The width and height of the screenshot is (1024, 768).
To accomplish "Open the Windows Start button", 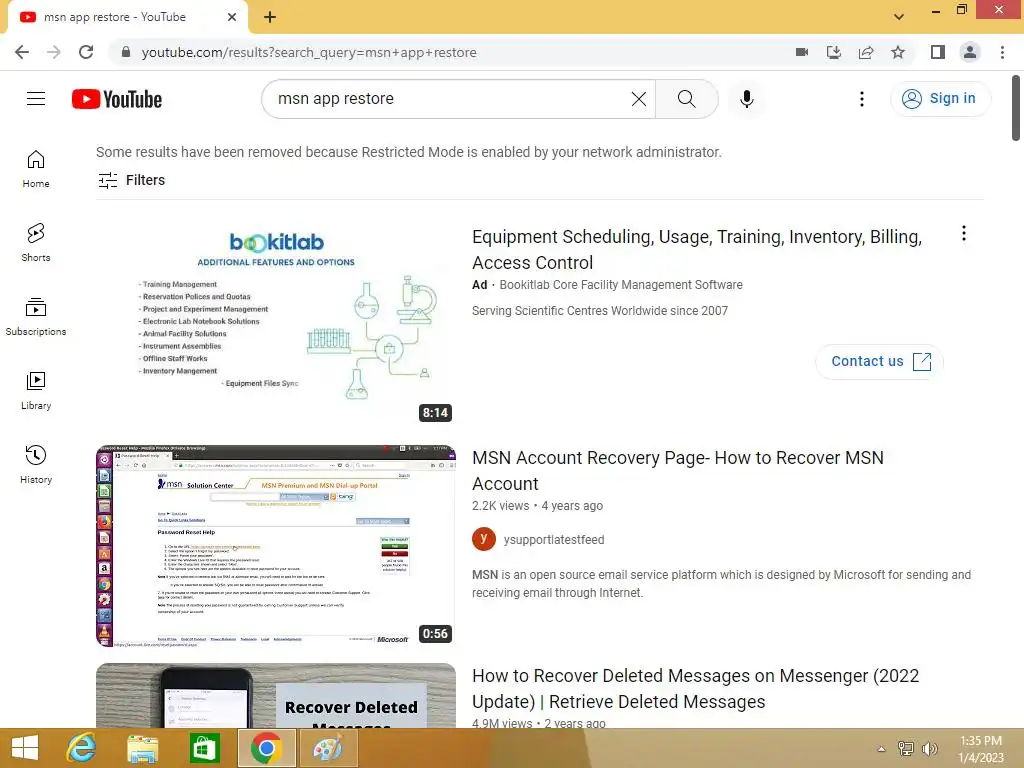I will coord(24,748).
